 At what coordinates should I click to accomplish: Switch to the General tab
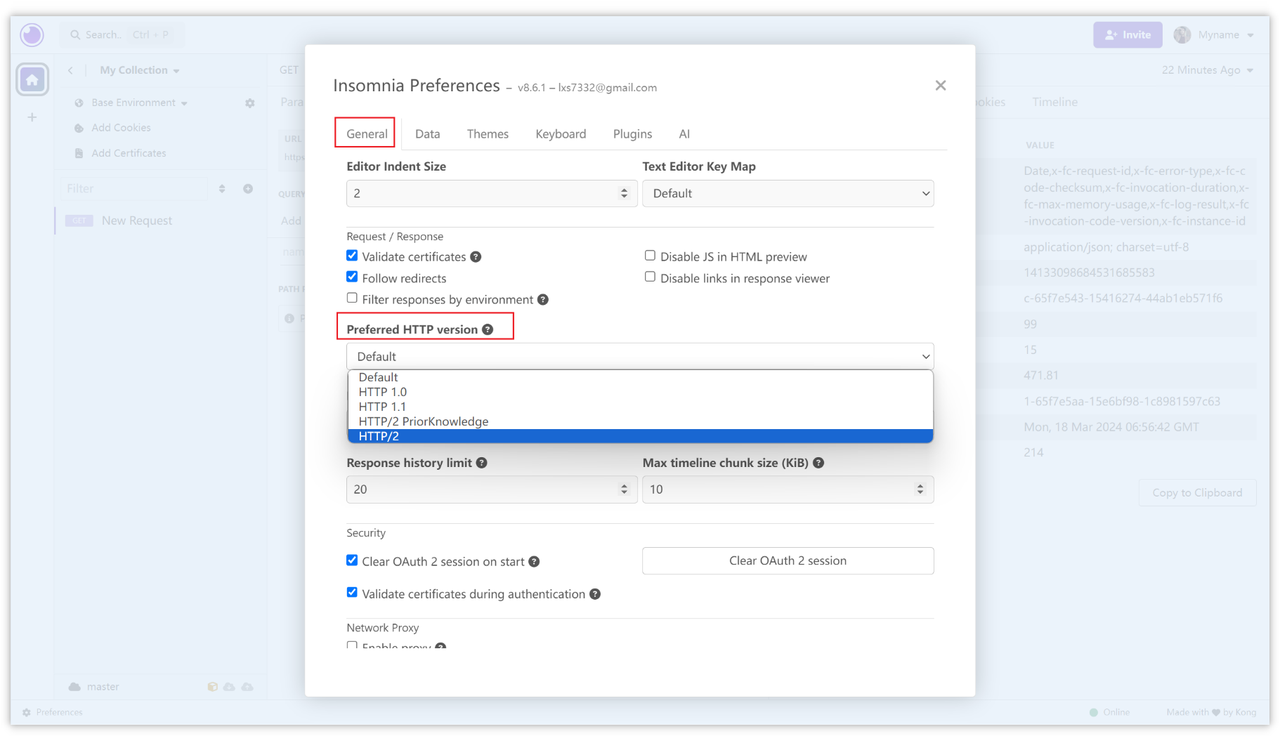[366, 134]
